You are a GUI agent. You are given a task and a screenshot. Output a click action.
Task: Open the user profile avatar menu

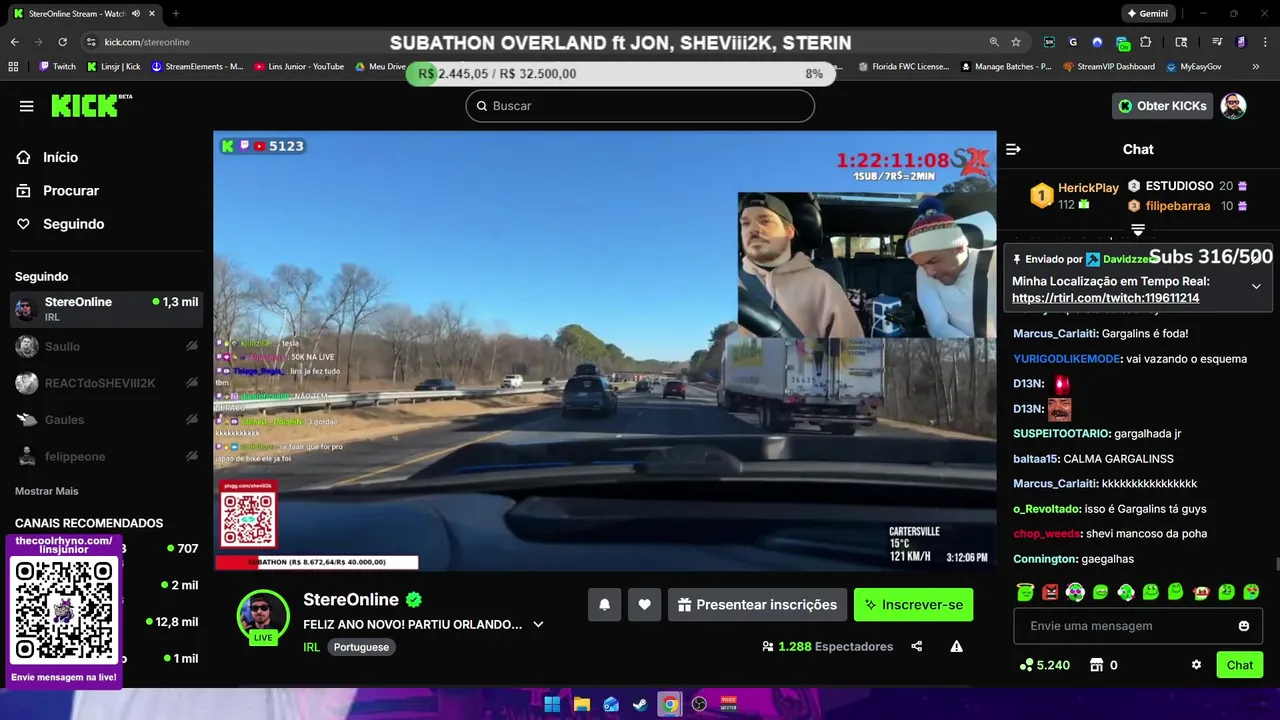[x=1233, y=106]
